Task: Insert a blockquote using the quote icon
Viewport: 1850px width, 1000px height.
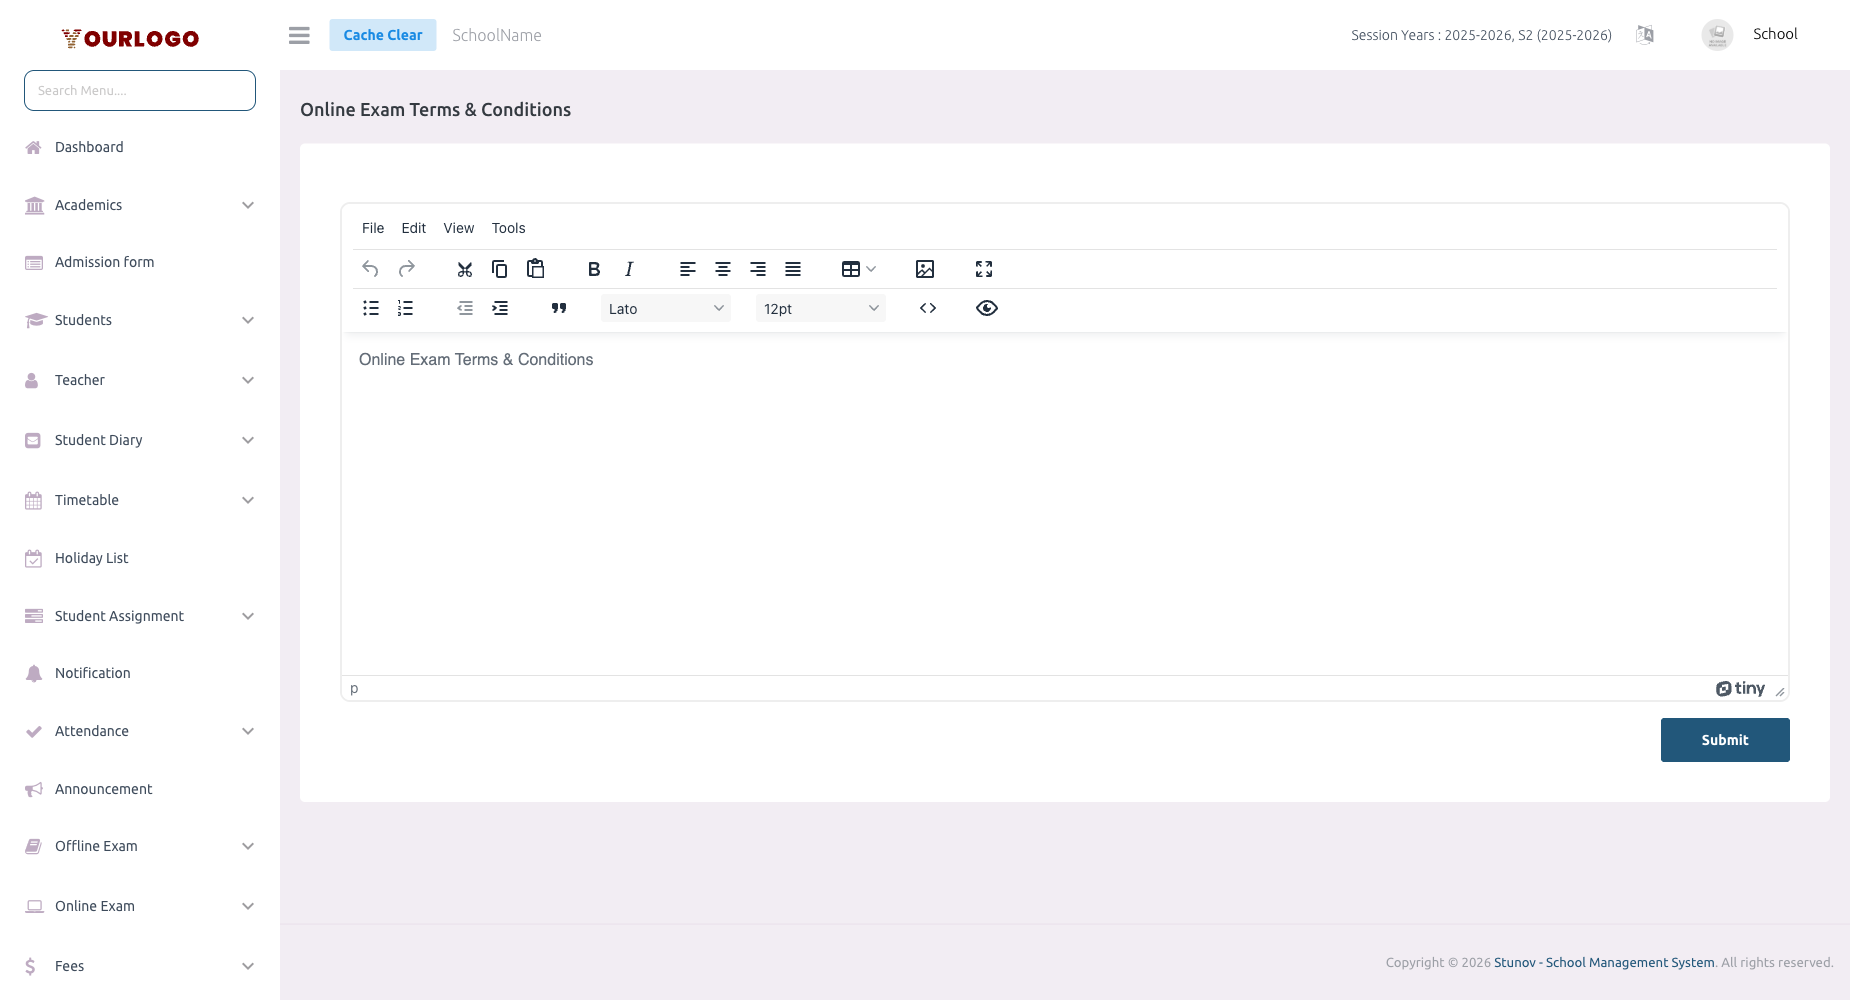Action: (x=559, y=308)
